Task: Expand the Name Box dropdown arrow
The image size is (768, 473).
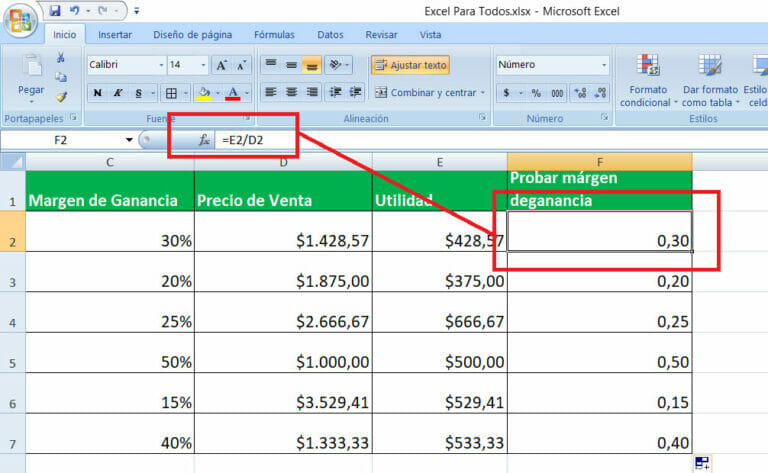Action: [129, 140]
